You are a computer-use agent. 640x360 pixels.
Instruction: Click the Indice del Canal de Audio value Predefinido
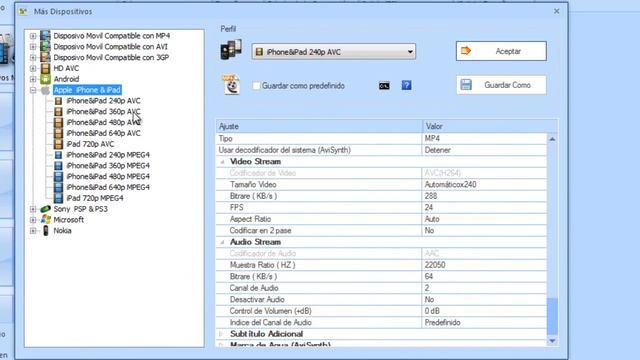(442, 322)
